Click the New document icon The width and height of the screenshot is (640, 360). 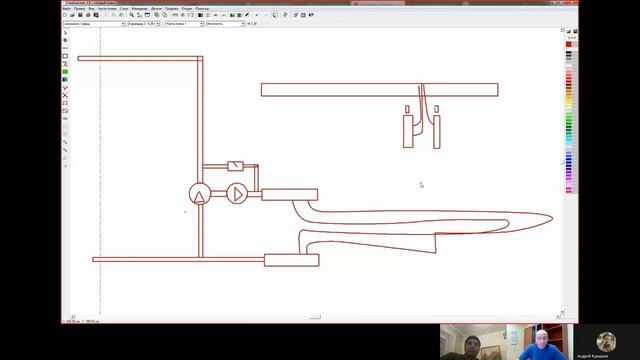coord(64,15)
